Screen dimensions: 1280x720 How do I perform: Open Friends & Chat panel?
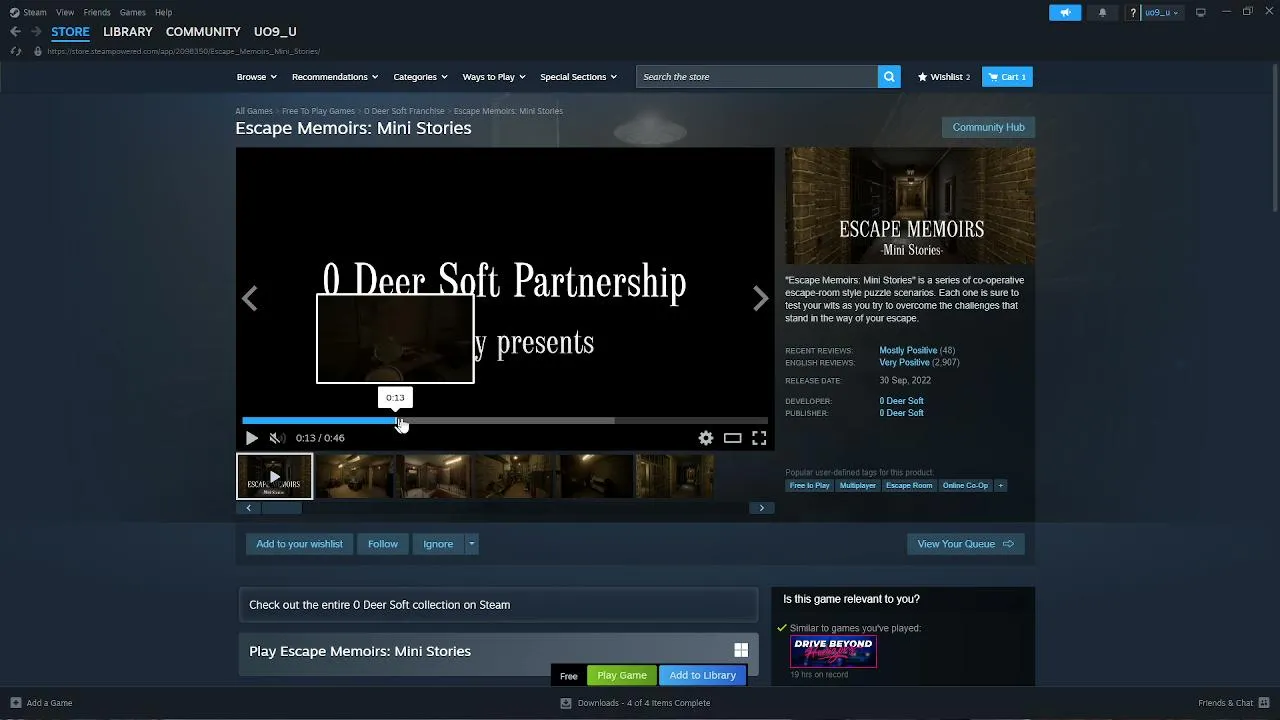1232,703
